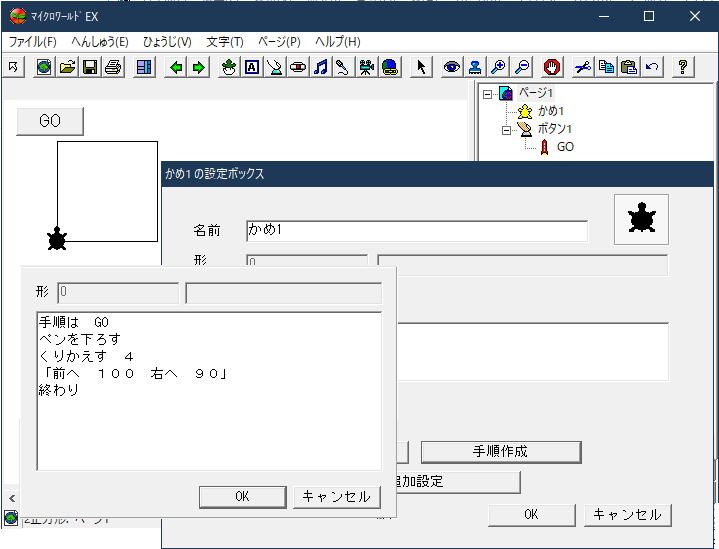The width and height of the screenshot is (719, 549).
Task: Click the empty code area of the procedure editor
Action: (209, 433)
